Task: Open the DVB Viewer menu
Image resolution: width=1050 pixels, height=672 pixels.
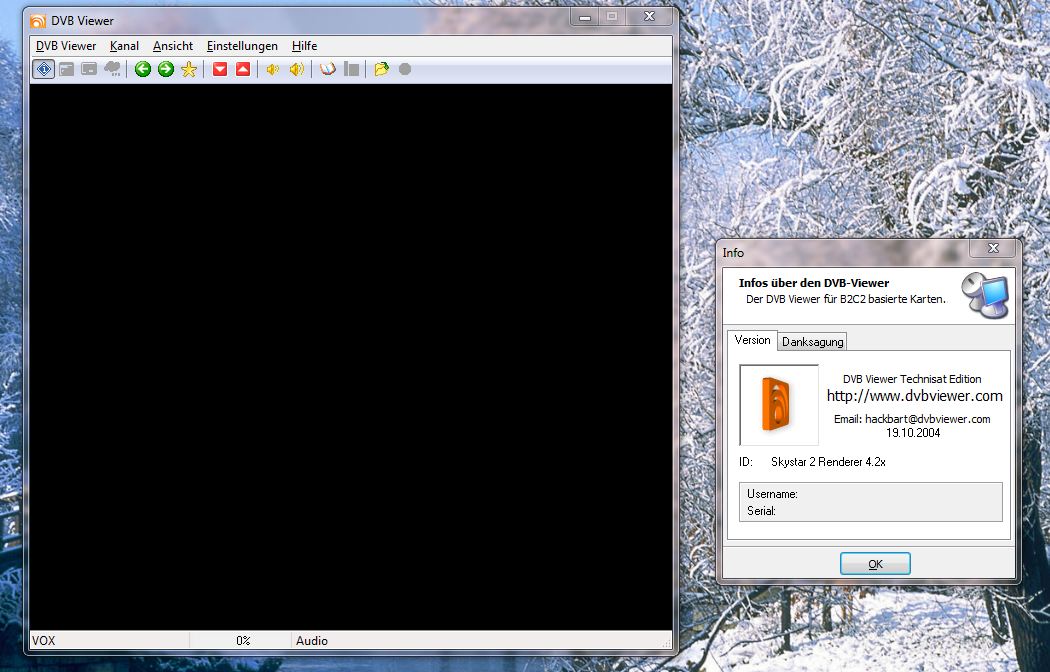Action: coord(66,46)
